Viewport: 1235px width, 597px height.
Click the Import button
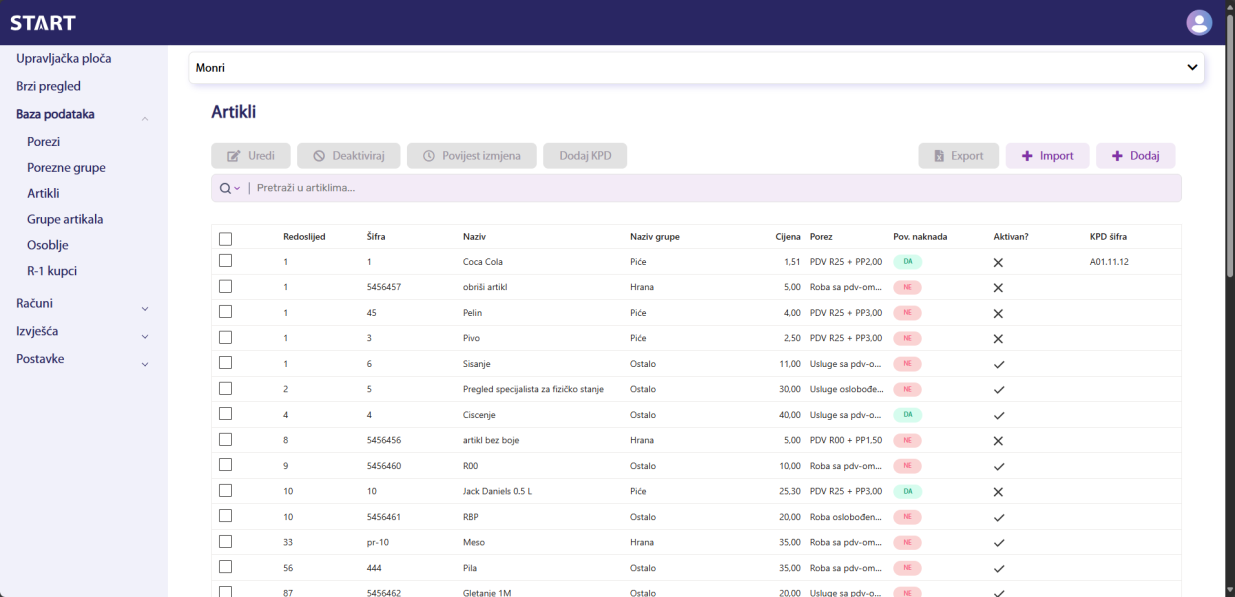1047,156
